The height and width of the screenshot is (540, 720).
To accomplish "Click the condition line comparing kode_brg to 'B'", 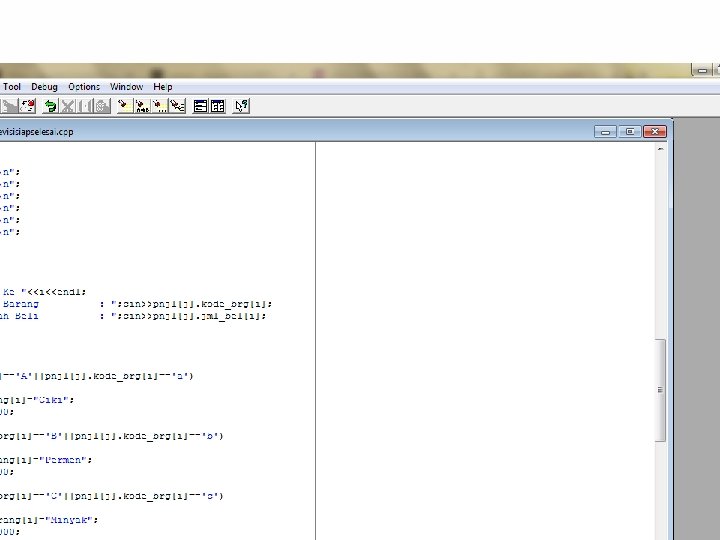I will [x=112, y=436].
